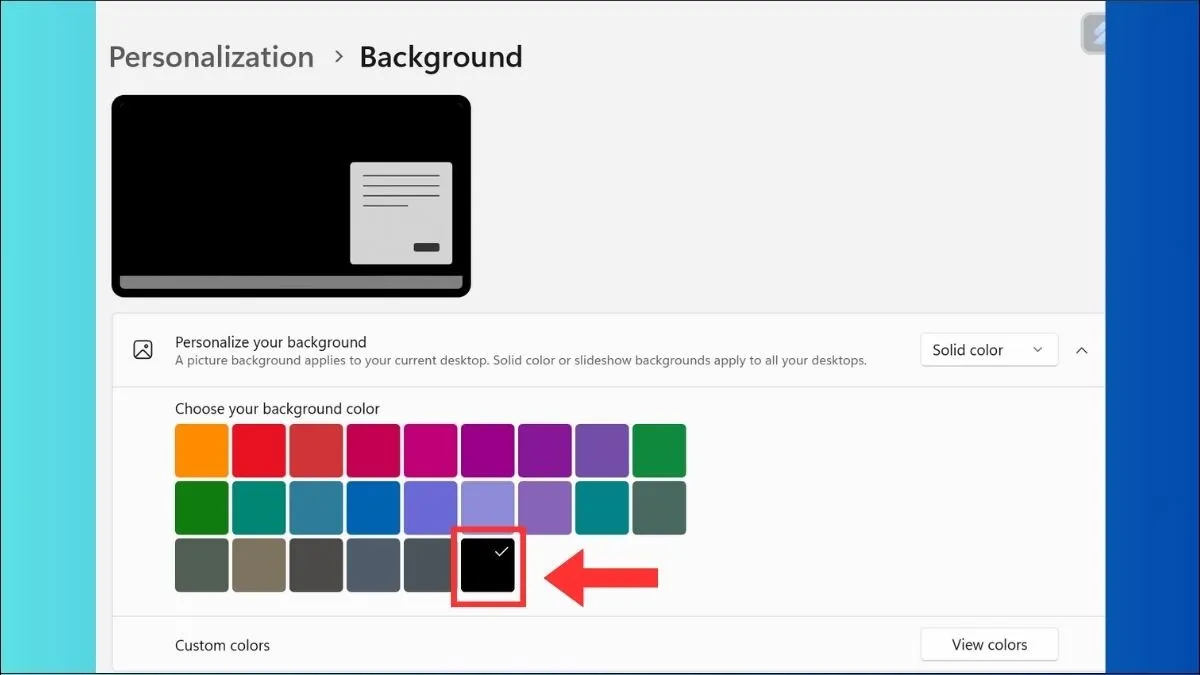Pick the first swatch in the bottom row

pos(202,566)
